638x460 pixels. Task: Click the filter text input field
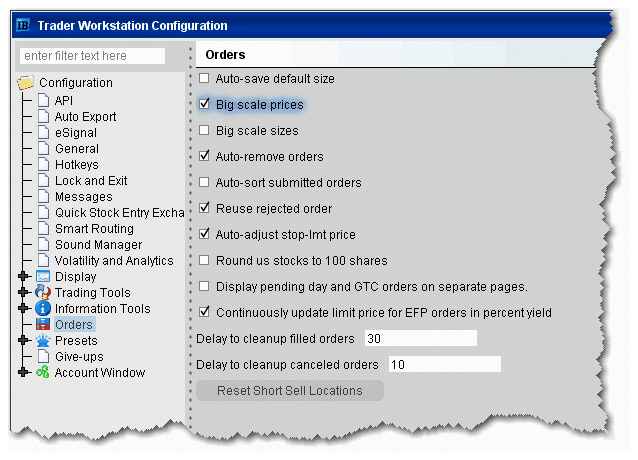[x=92, y=56]
